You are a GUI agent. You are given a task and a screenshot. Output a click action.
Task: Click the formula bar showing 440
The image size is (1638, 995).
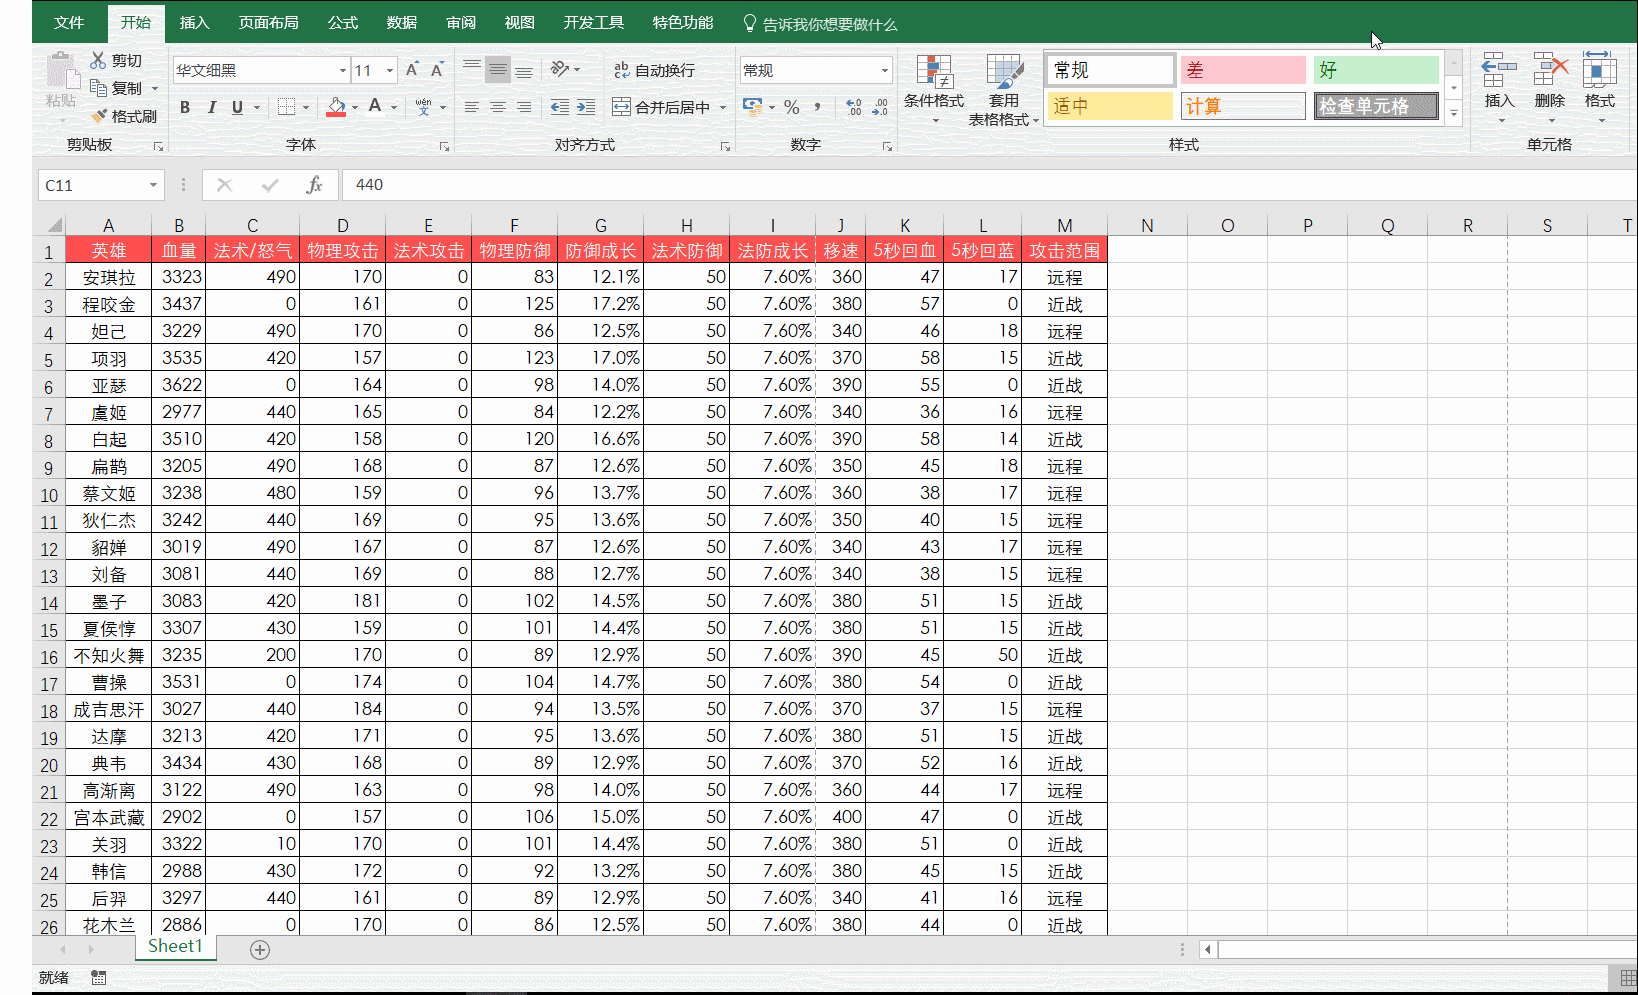click(x=990, y=185)
